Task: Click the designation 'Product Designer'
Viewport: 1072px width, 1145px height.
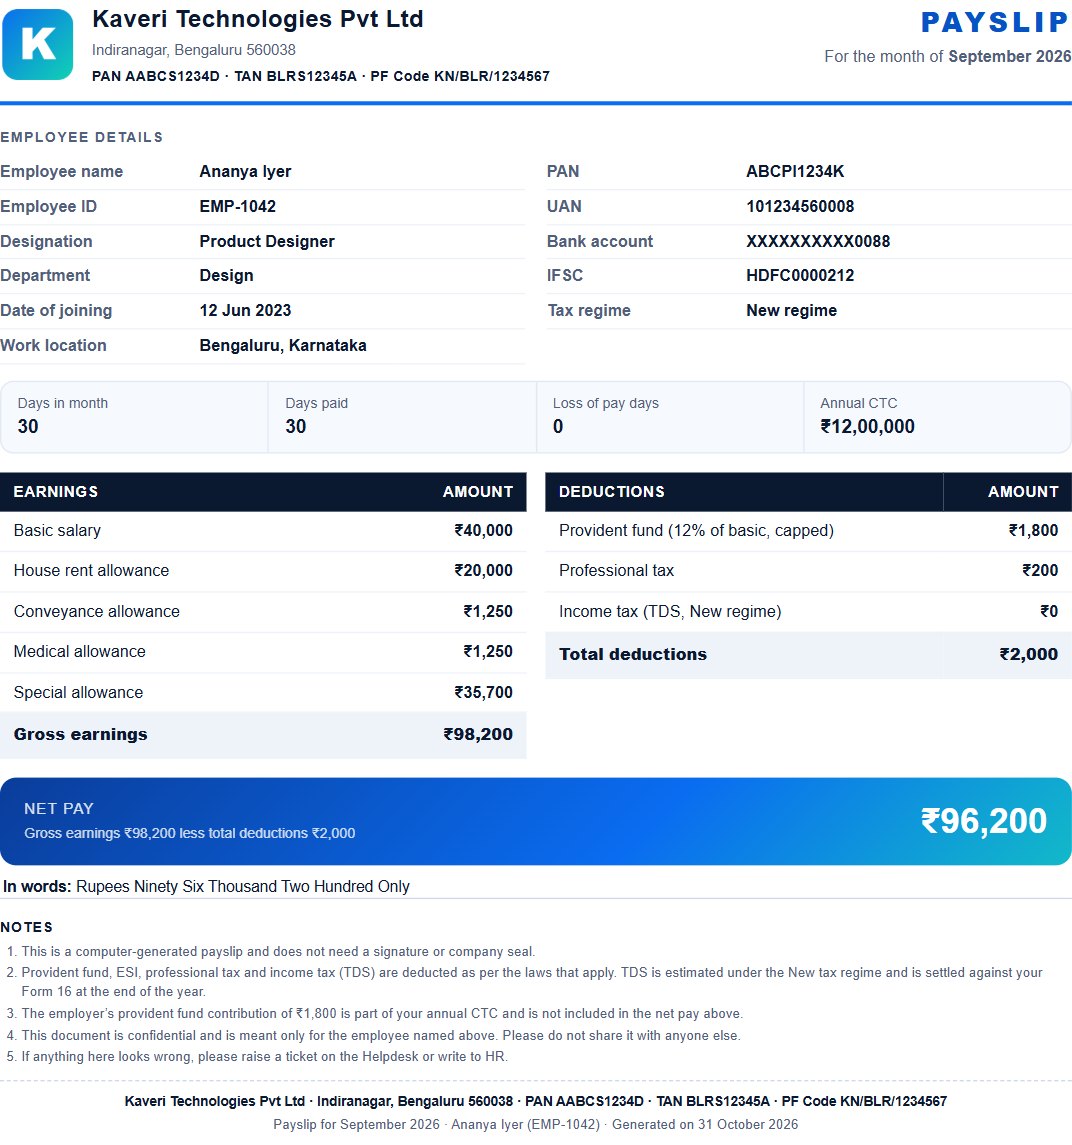Action: (x=267, y=242)
